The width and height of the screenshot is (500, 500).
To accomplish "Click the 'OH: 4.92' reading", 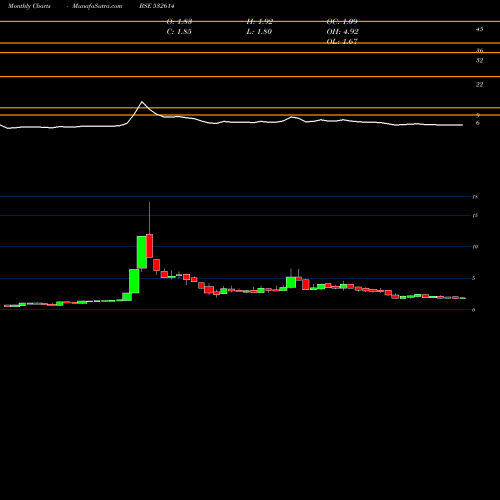I will [x=342, y=32].
